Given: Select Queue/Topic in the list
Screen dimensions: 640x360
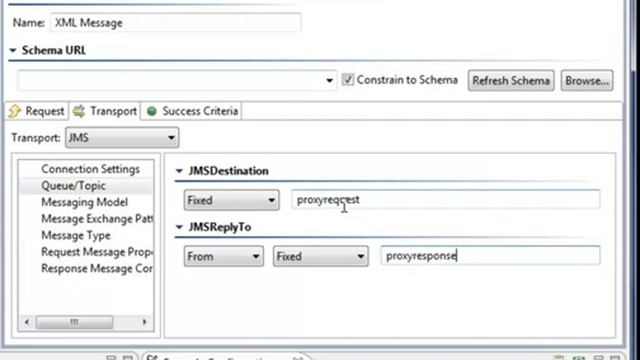Looking at the screenshot, I should [73, 186].
